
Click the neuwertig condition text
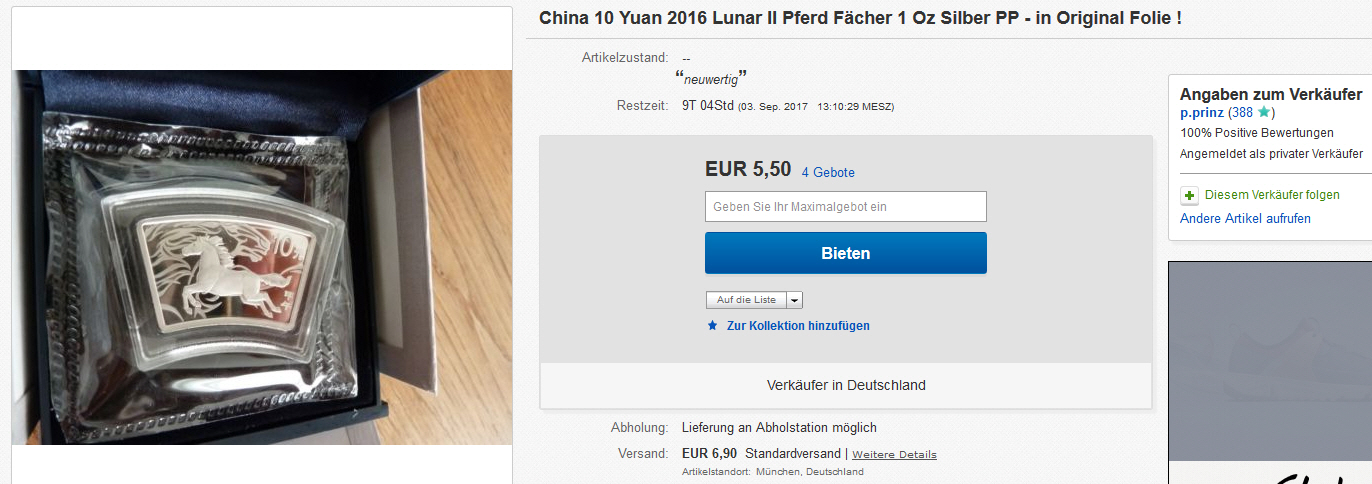point(711,78)
